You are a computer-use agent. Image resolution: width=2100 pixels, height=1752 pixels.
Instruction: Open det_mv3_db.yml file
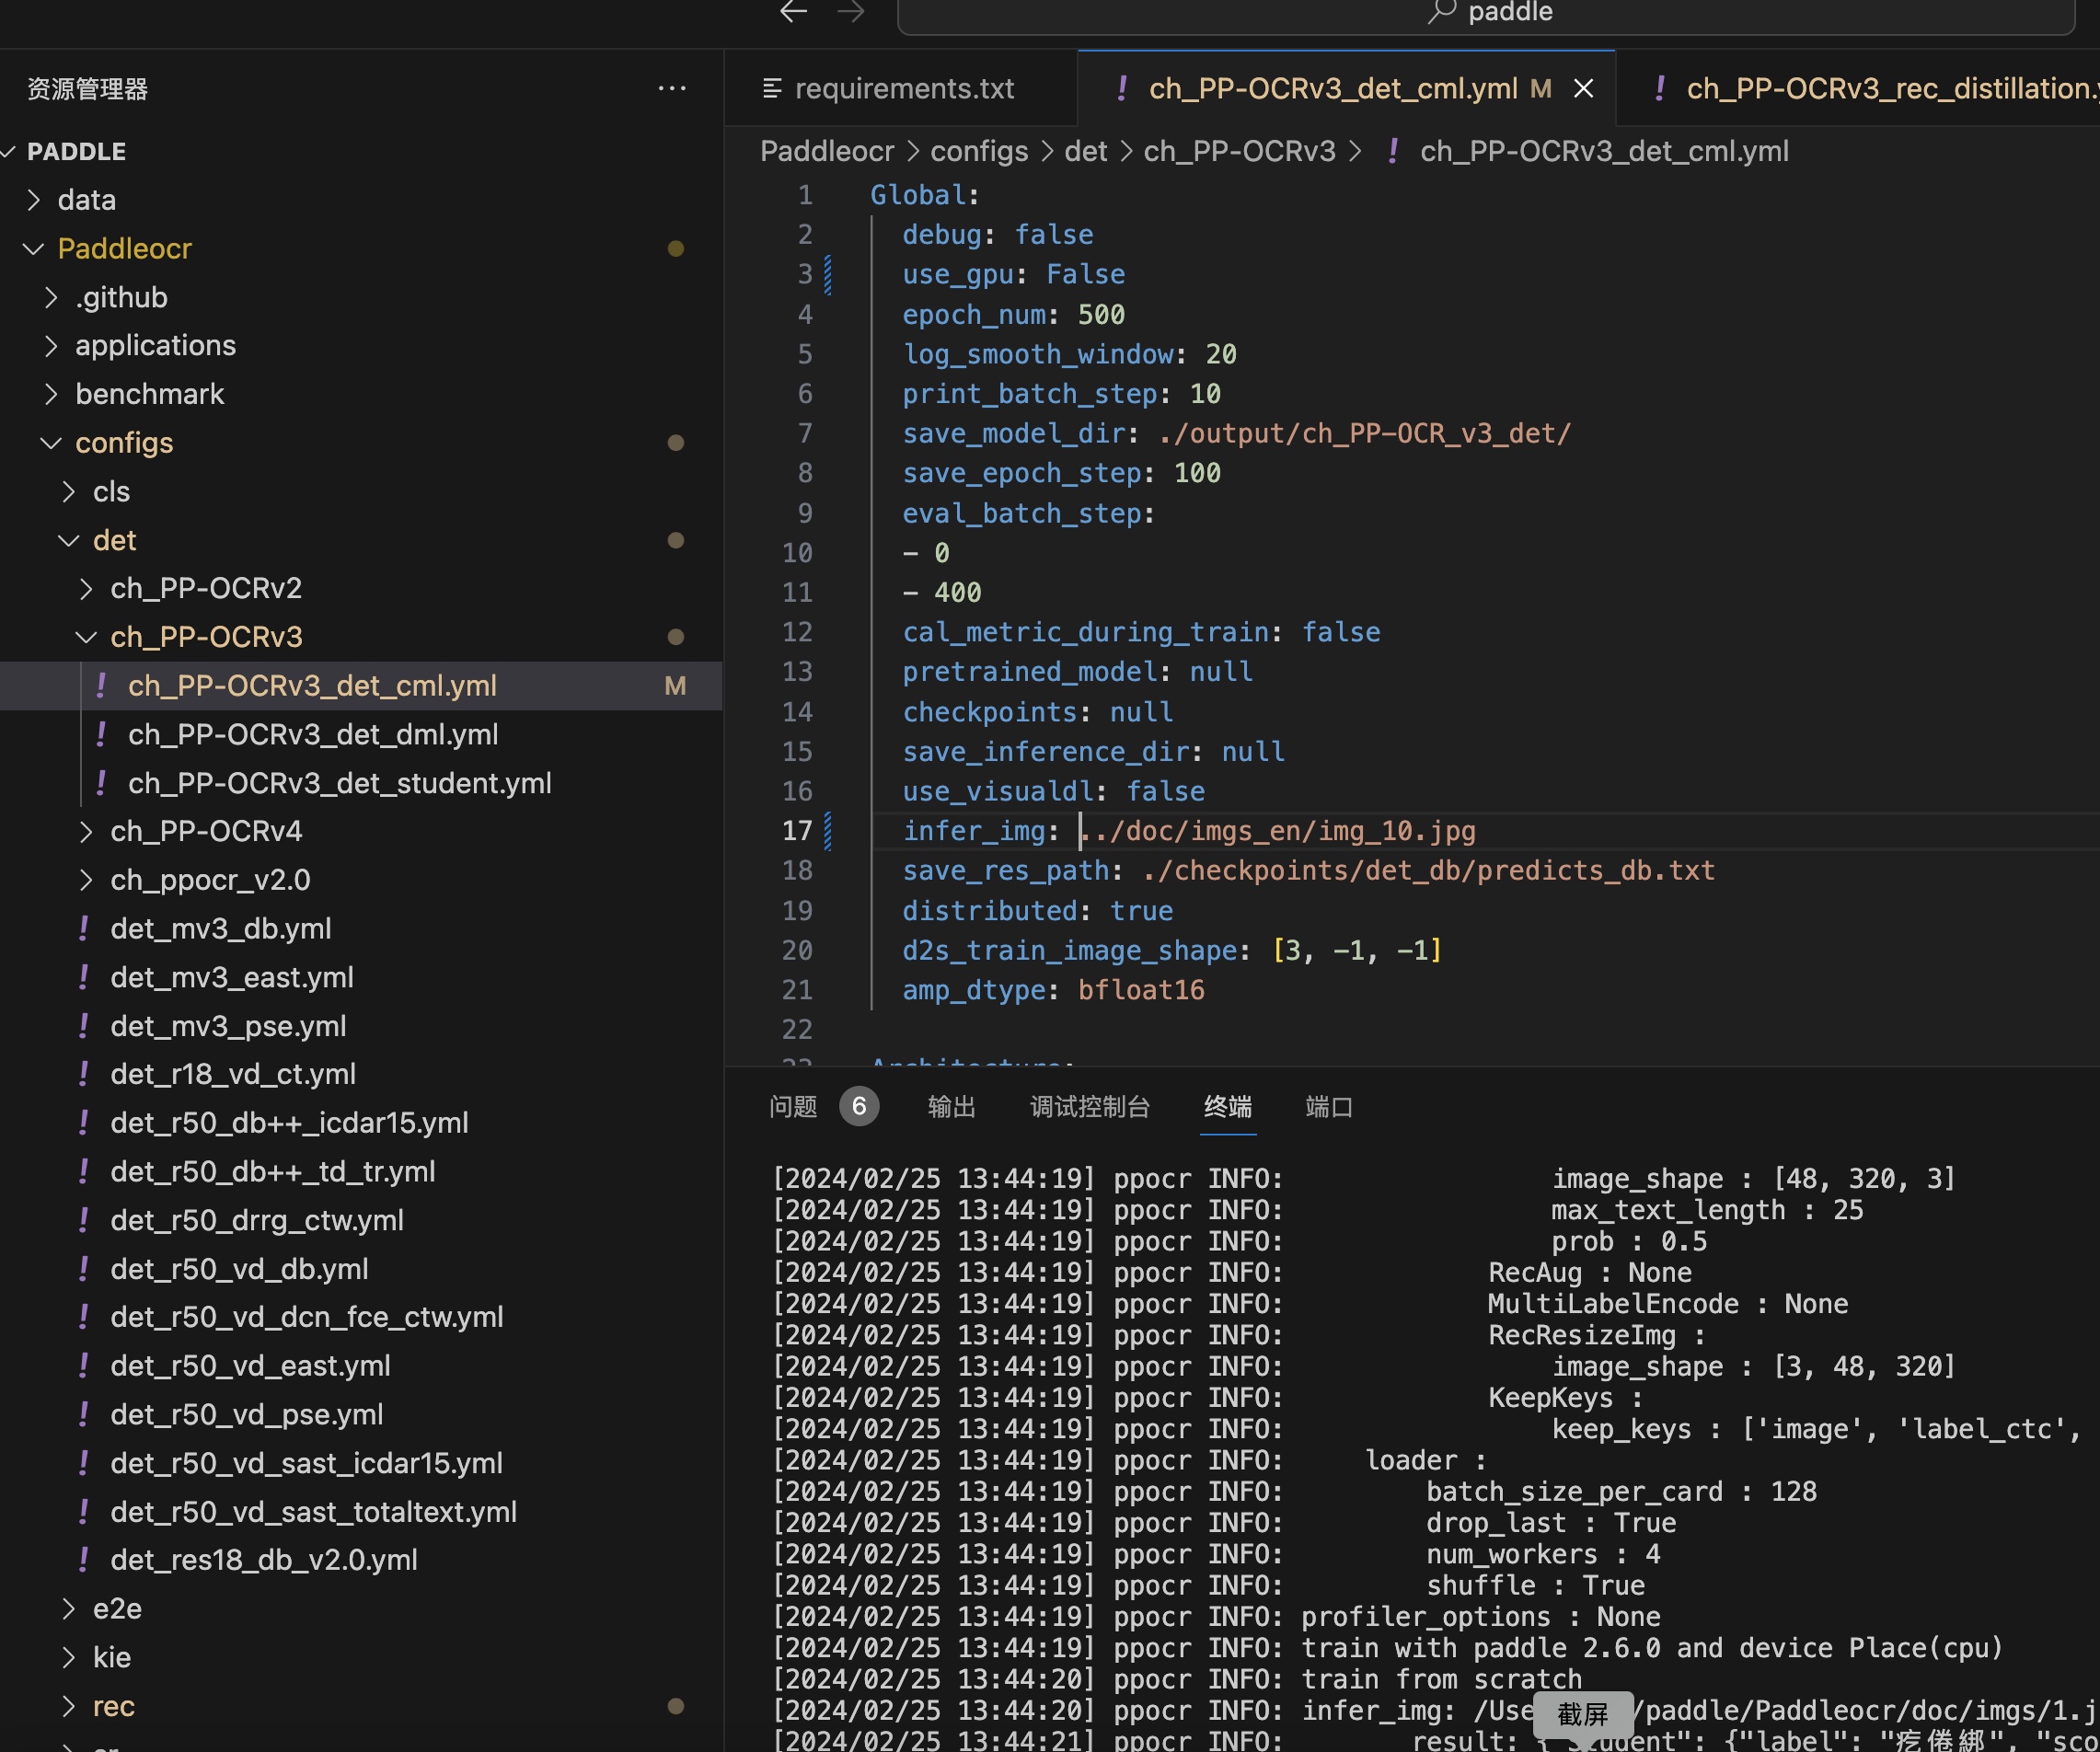click(361, 929)
